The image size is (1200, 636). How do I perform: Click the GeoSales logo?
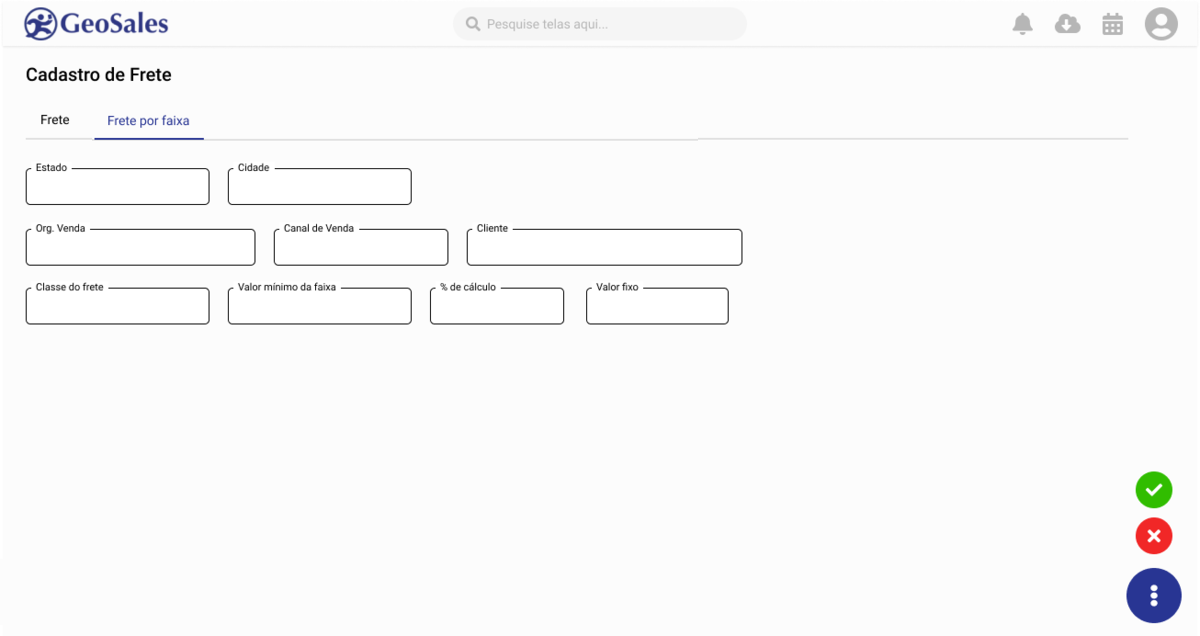coord(96,24)
